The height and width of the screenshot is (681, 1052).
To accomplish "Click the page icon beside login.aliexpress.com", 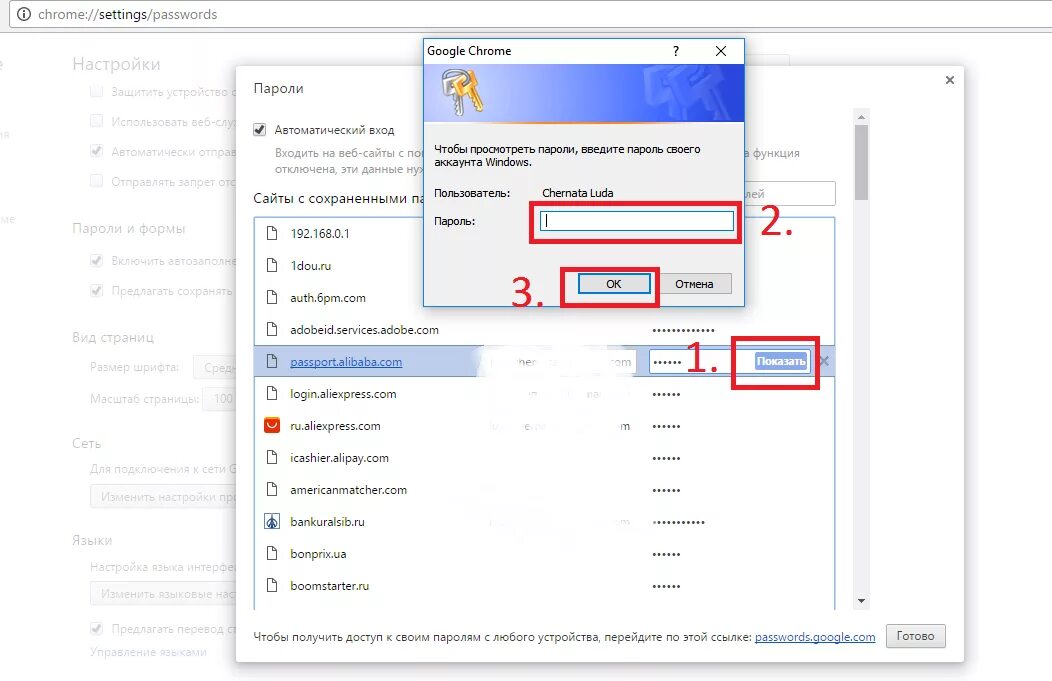I will [x=272, y=394].
